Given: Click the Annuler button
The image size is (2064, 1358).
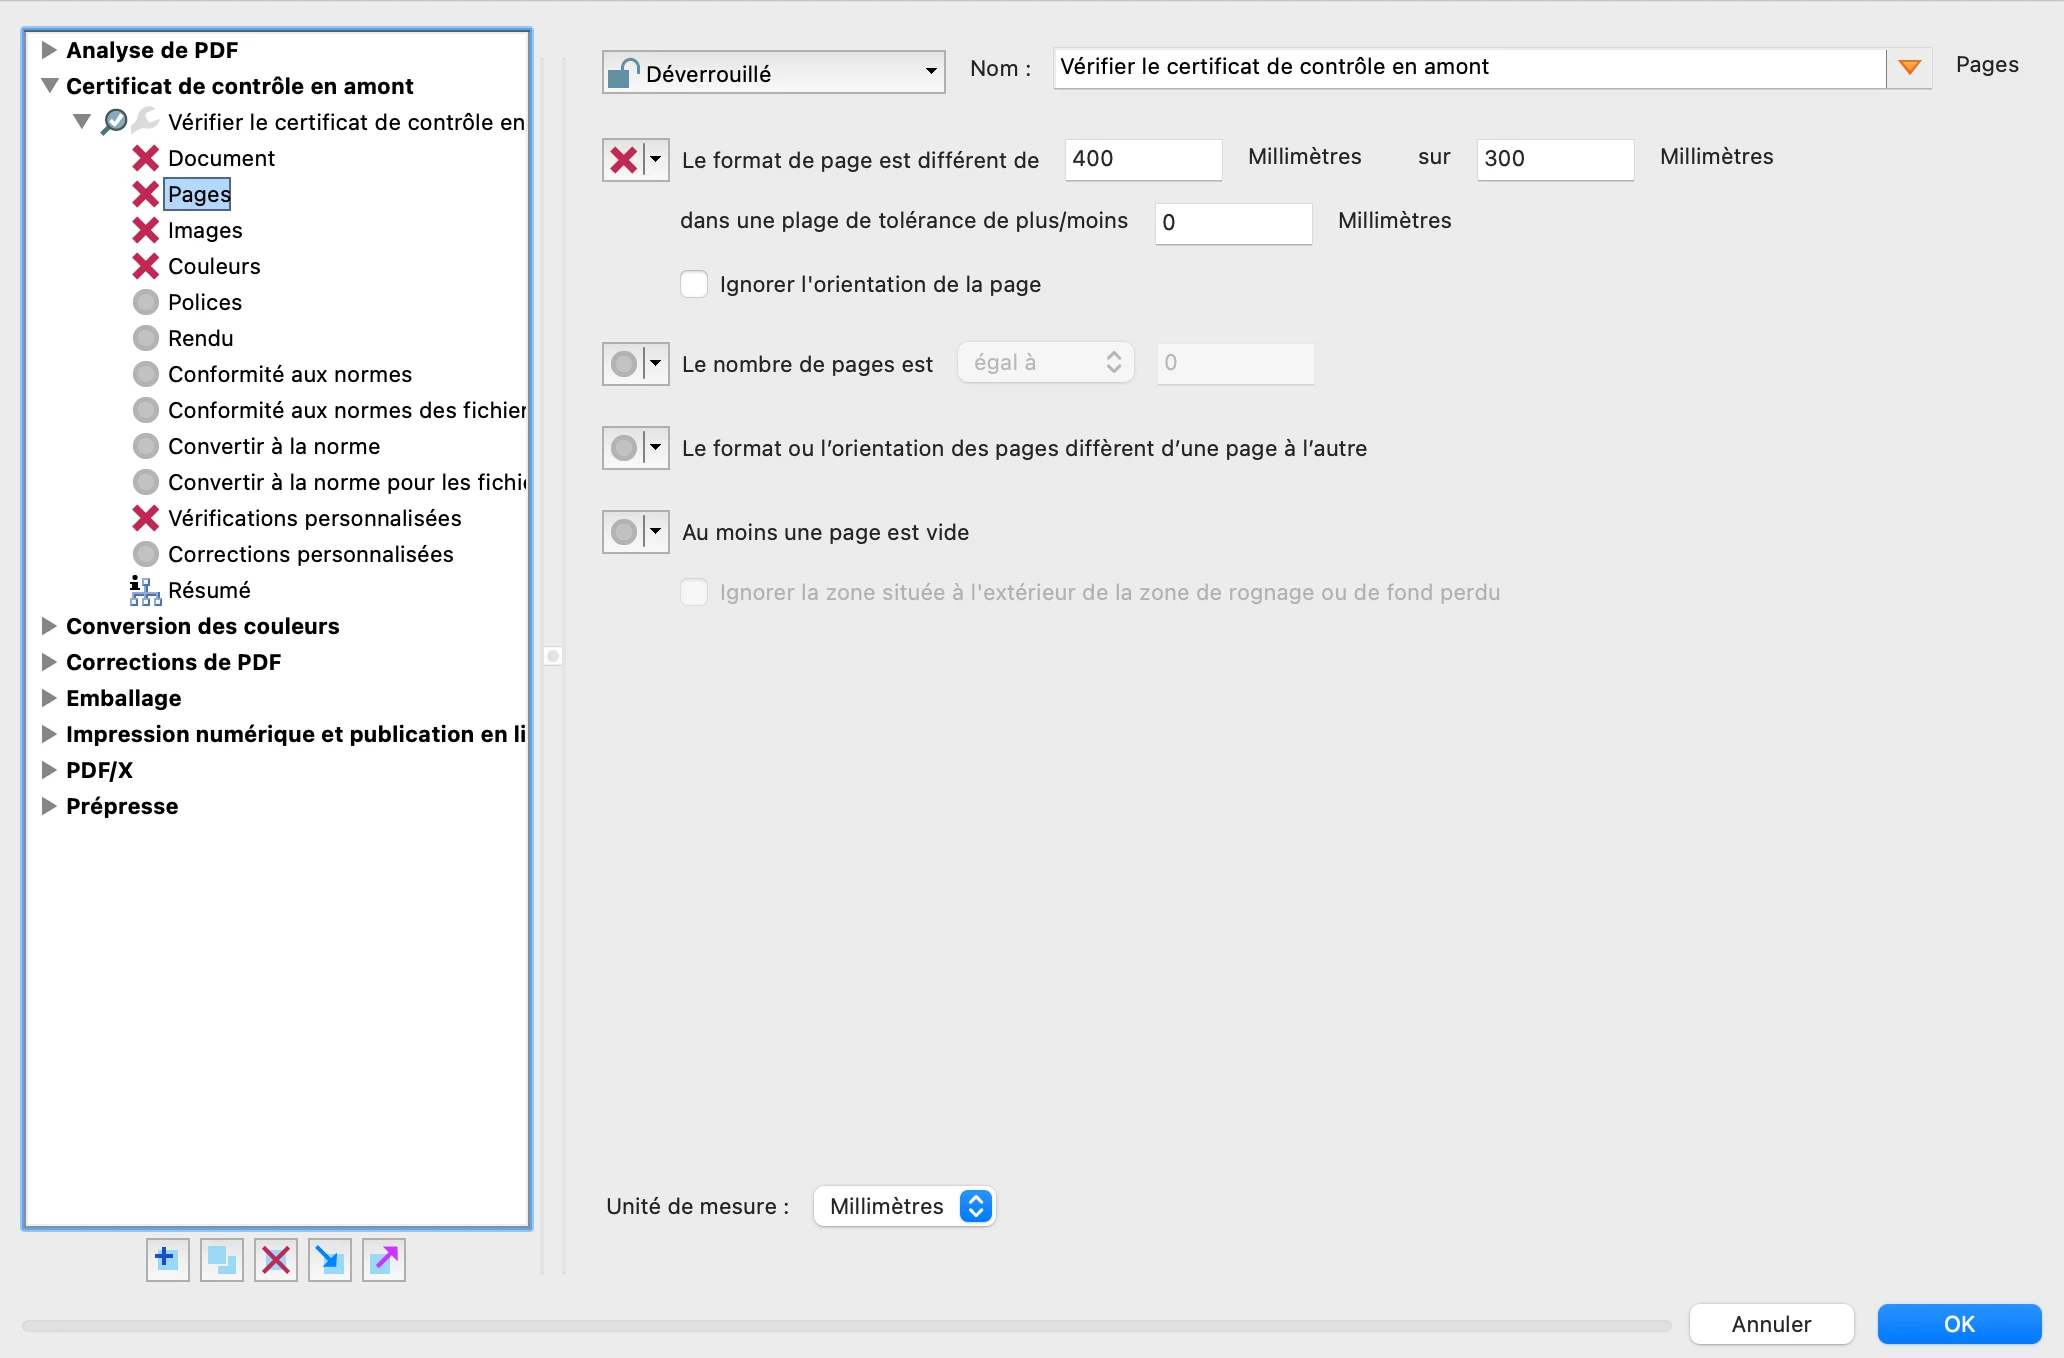Looking at the screenshot, I should pyautogui.click(x=1771, y=1324).
